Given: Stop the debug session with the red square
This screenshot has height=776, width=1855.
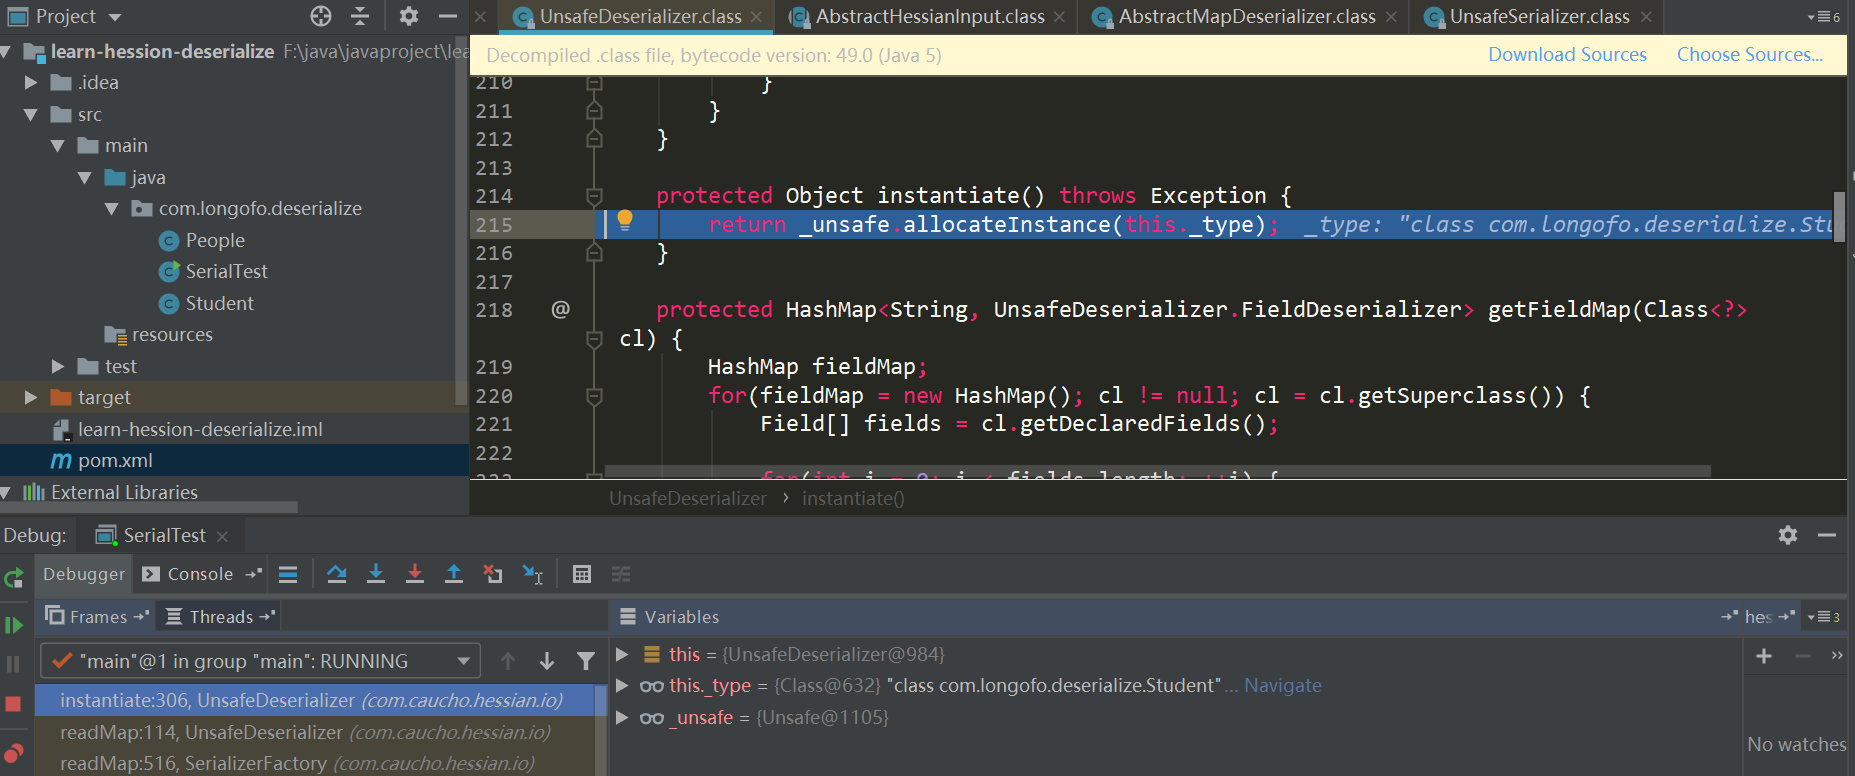Looking at the screenshot, I should click(13, 704).
